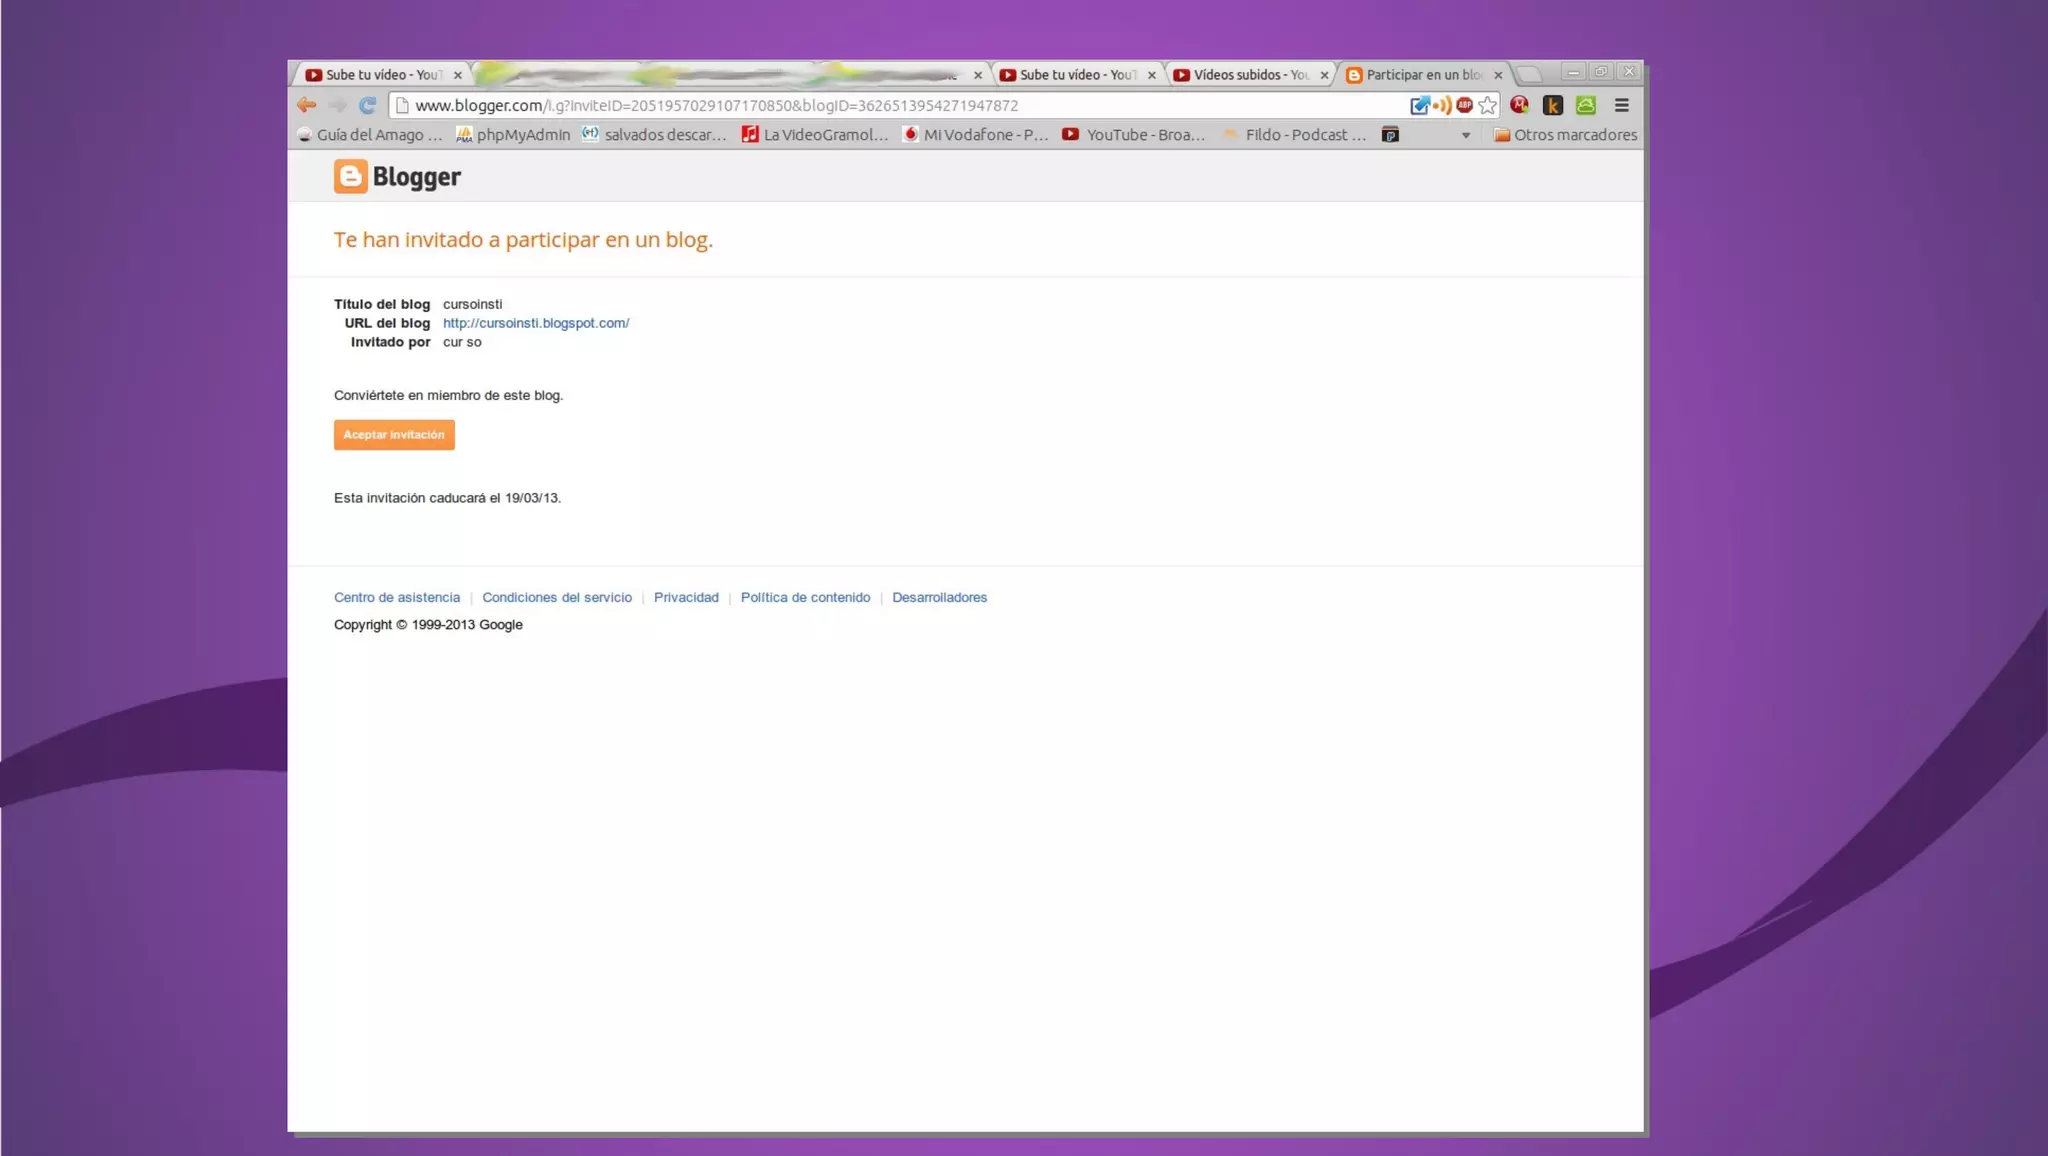Switch to the Vídeos subidos tab
2048x1156 pixels.
(1249, 75)
